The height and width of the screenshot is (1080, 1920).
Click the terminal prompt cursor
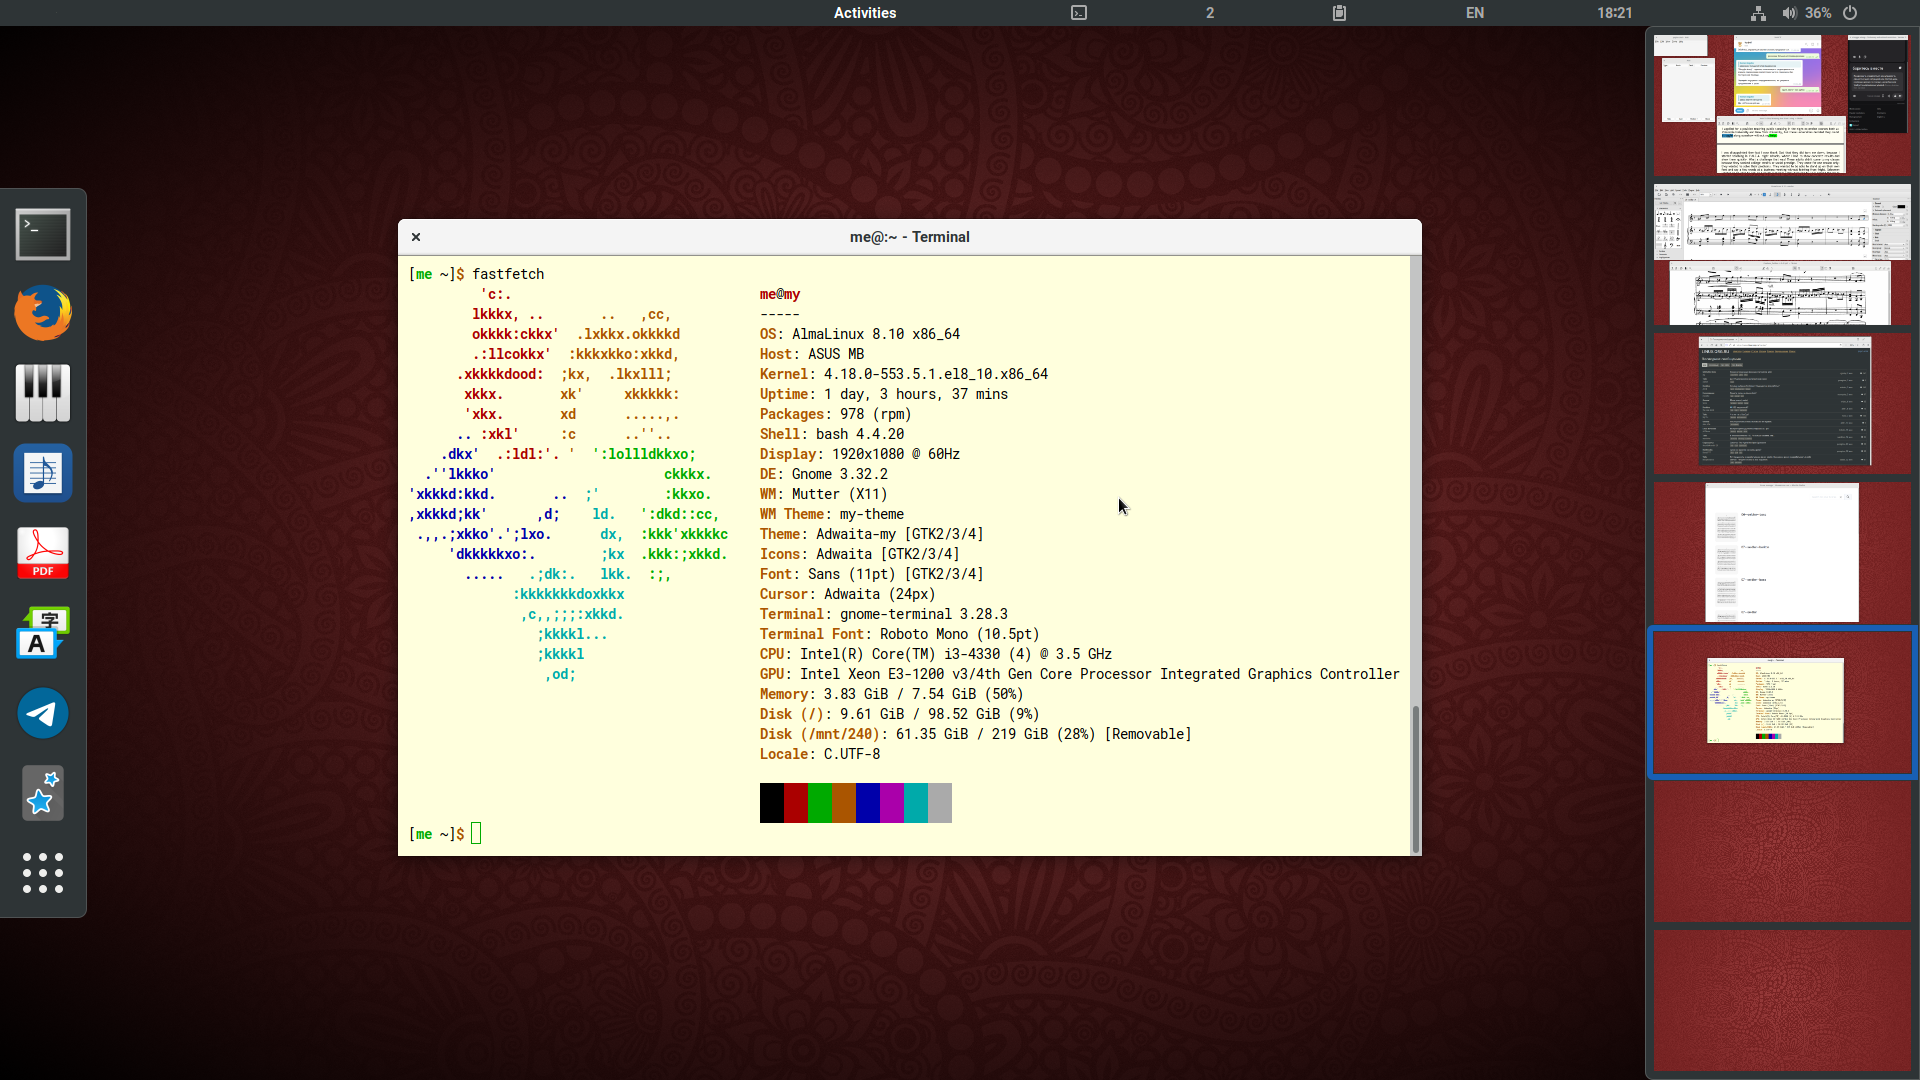point(476,833)
